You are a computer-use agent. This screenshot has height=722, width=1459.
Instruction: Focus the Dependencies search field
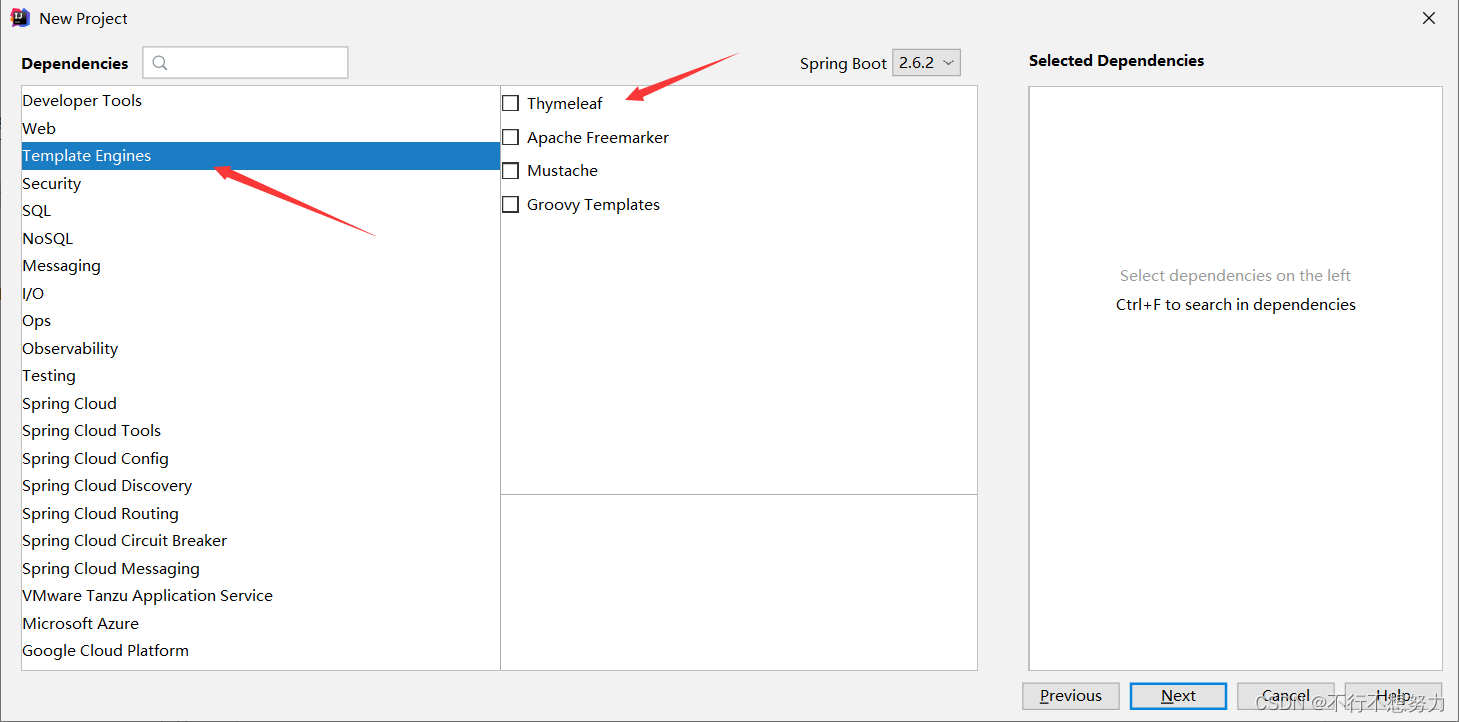tap(246, 62)
